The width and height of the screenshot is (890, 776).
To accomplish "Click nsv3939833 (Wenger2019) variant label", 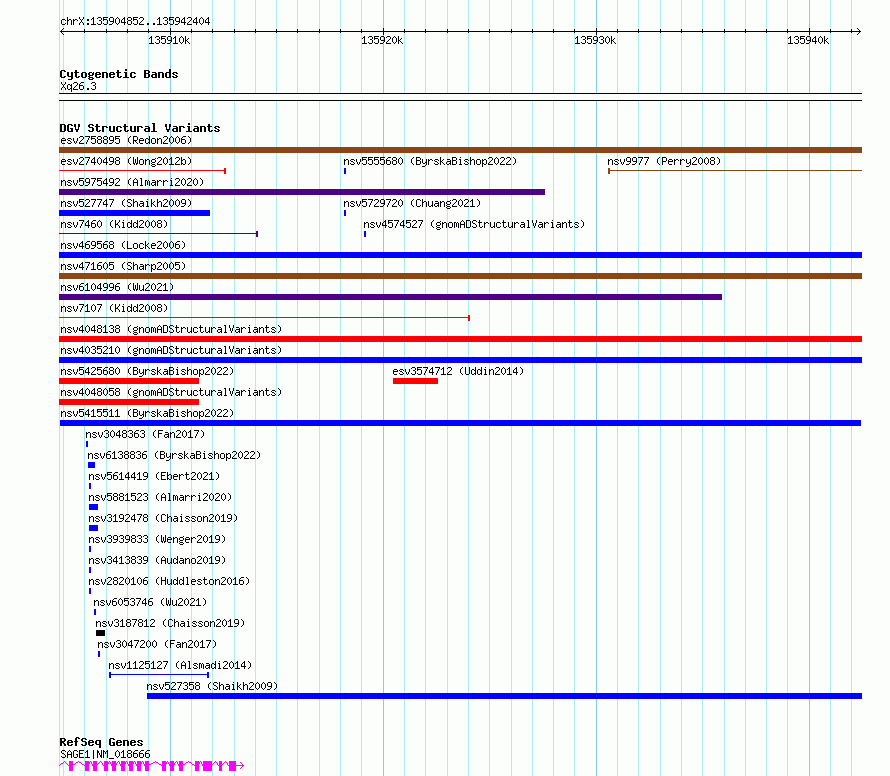I will 157,539.
